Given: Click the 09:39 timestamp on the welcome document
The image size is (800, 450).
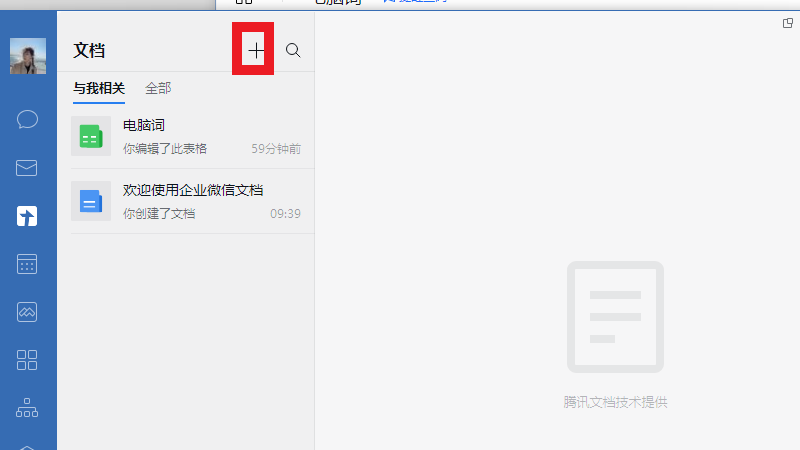Looking at the screenshot, I should pyautogui.click(x=285, y=214).
